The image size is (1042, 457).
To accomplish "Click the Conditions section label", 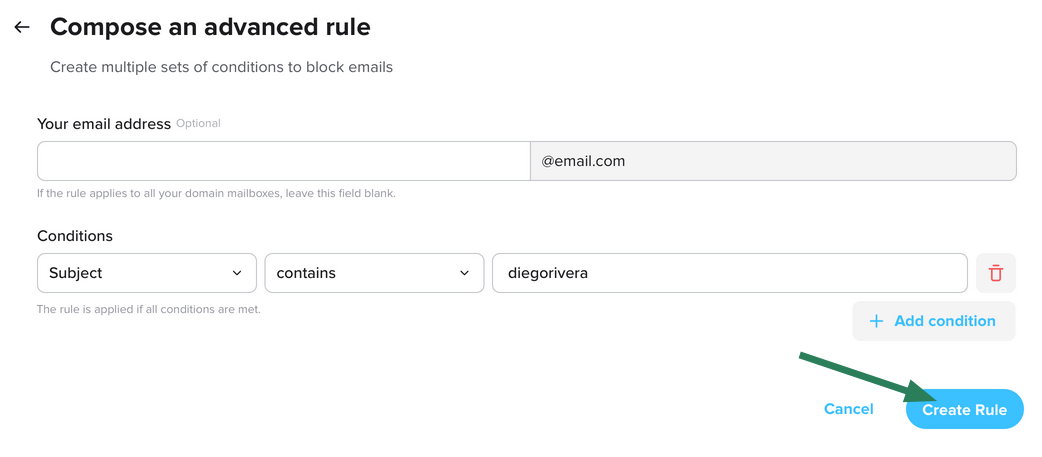I will (75, 236).
